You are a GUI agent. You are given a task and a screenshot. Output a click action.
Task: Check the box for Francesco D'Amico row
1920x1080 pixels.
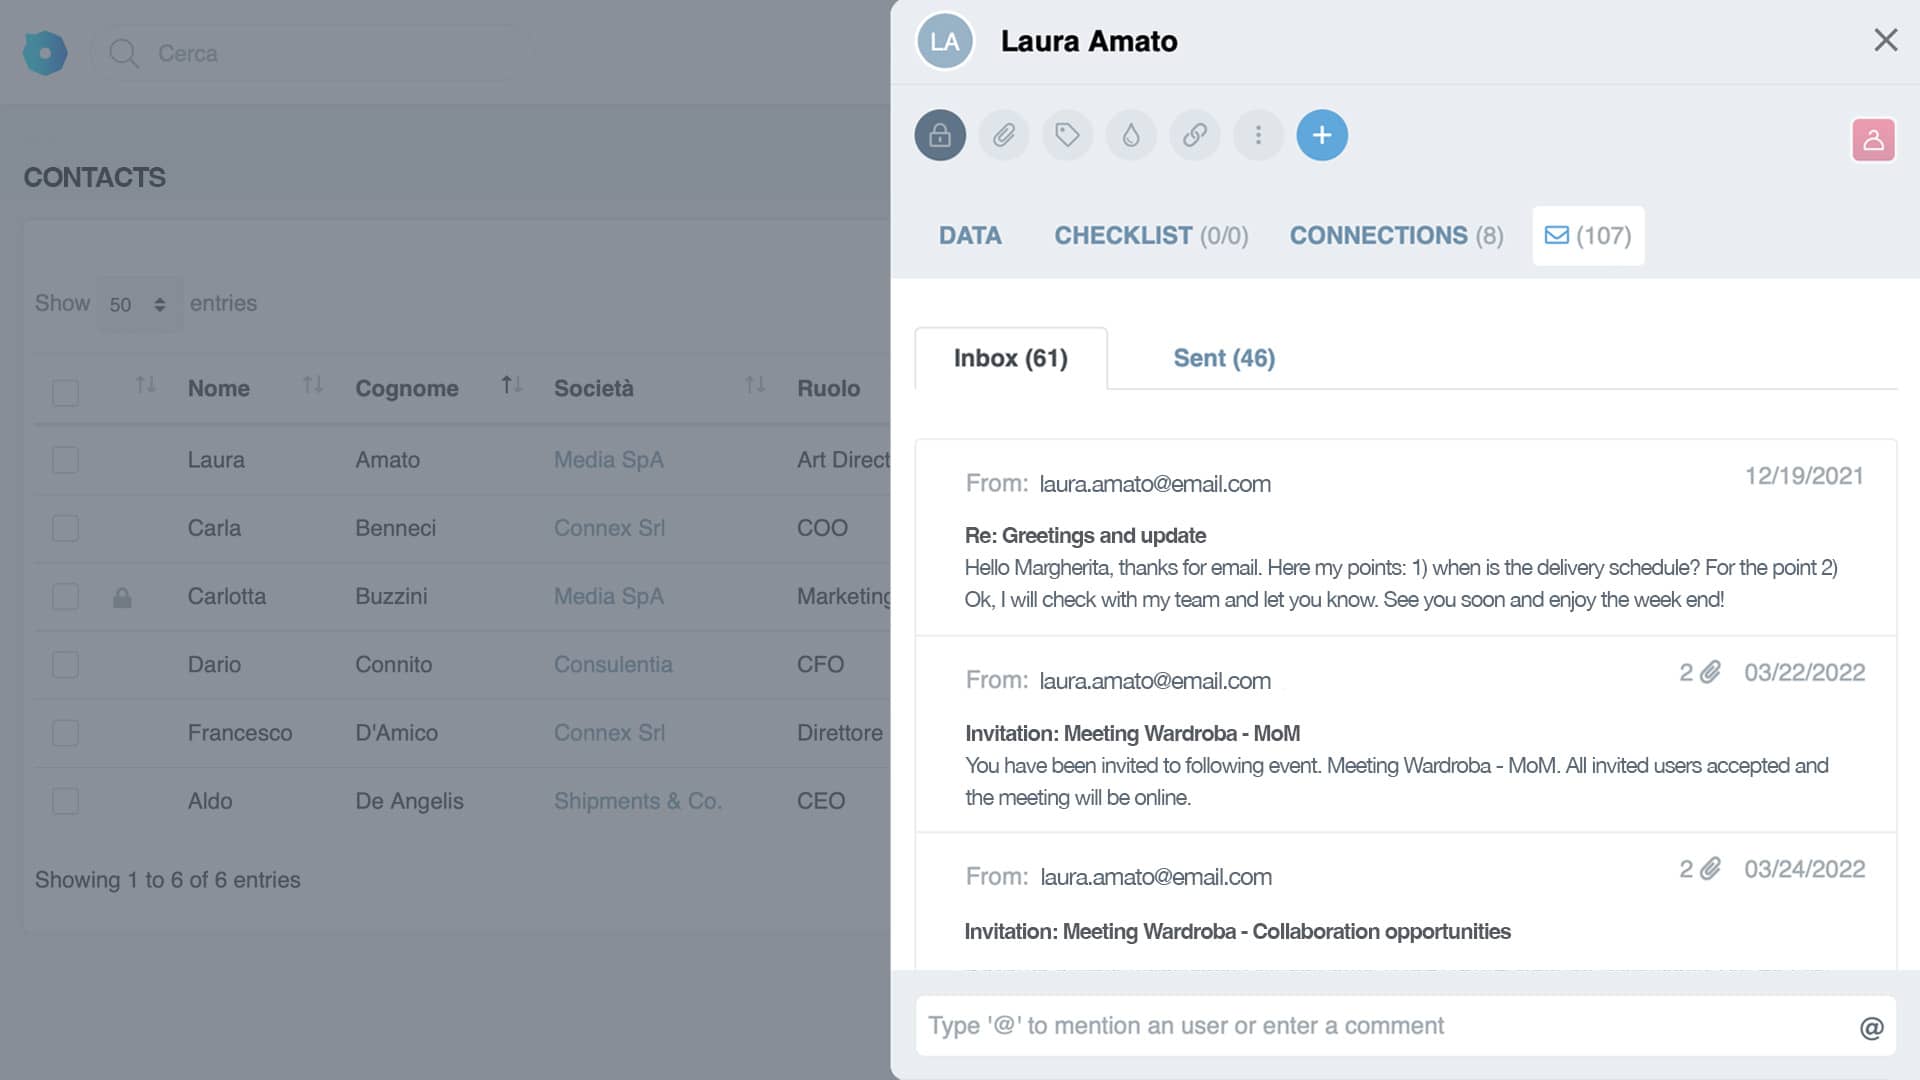(65, 733)
